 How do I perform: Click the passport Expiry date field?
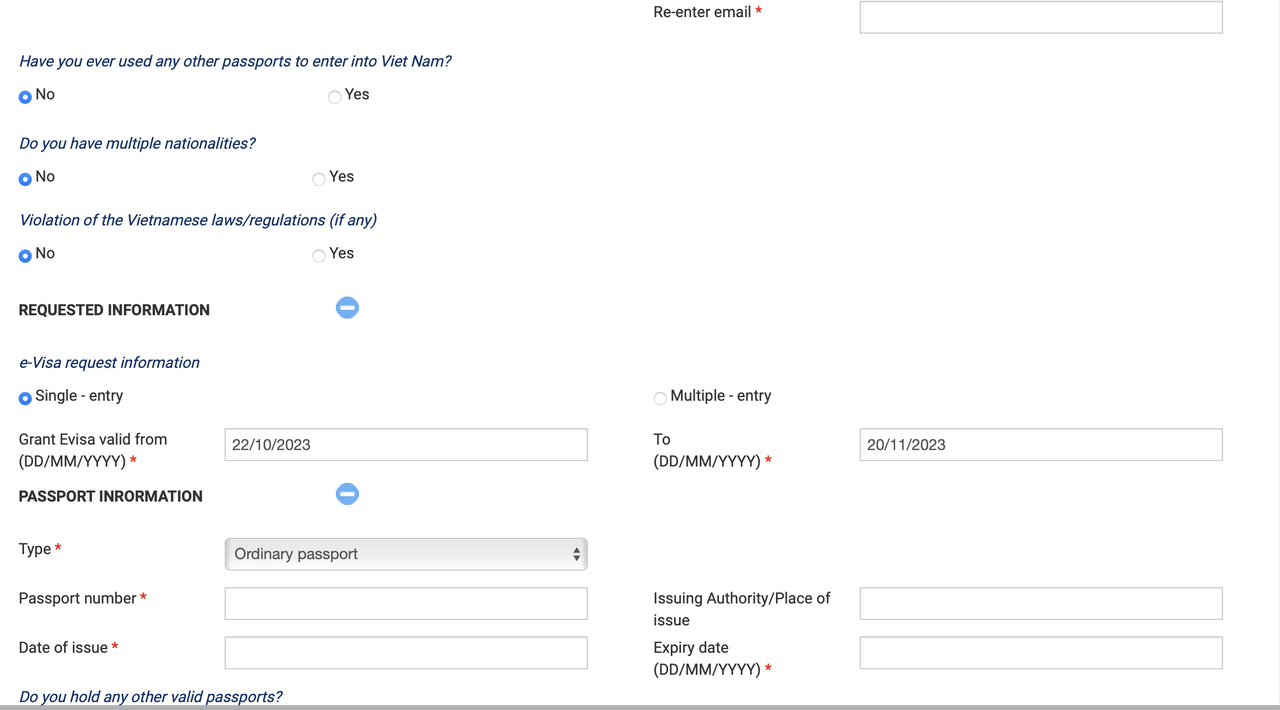coord(1041,653)
